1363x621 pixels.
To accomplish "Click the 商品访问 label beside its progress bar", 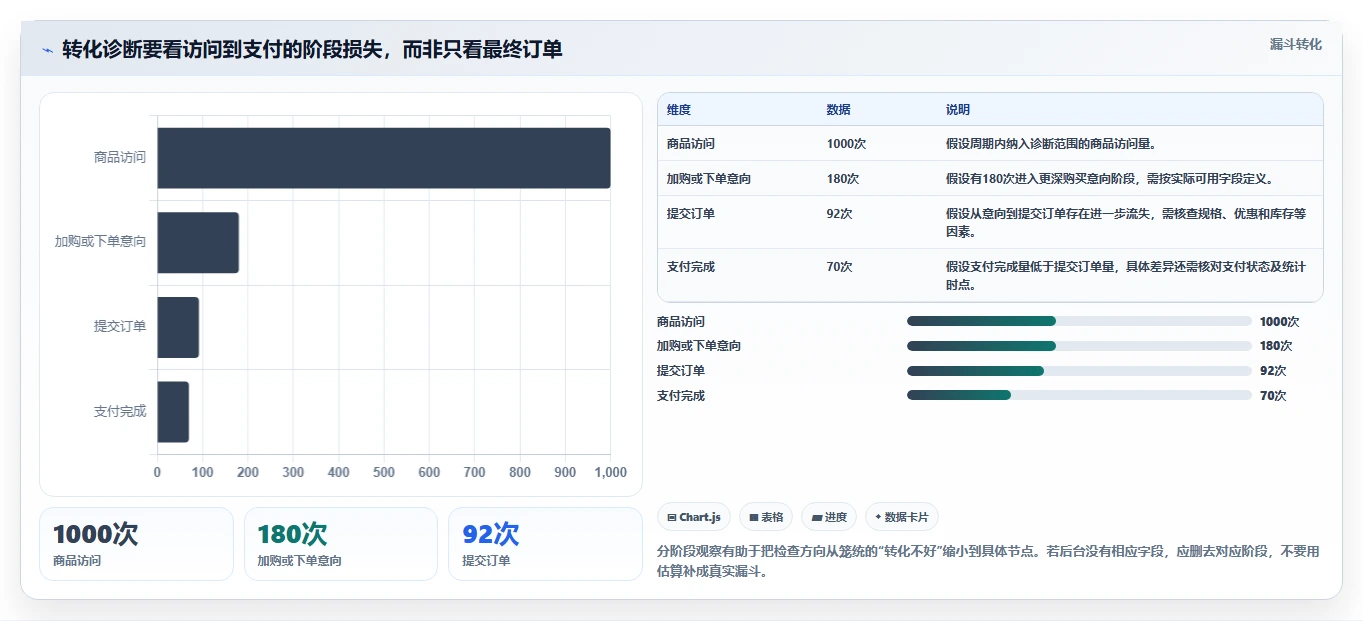I will tap(681, 321).
